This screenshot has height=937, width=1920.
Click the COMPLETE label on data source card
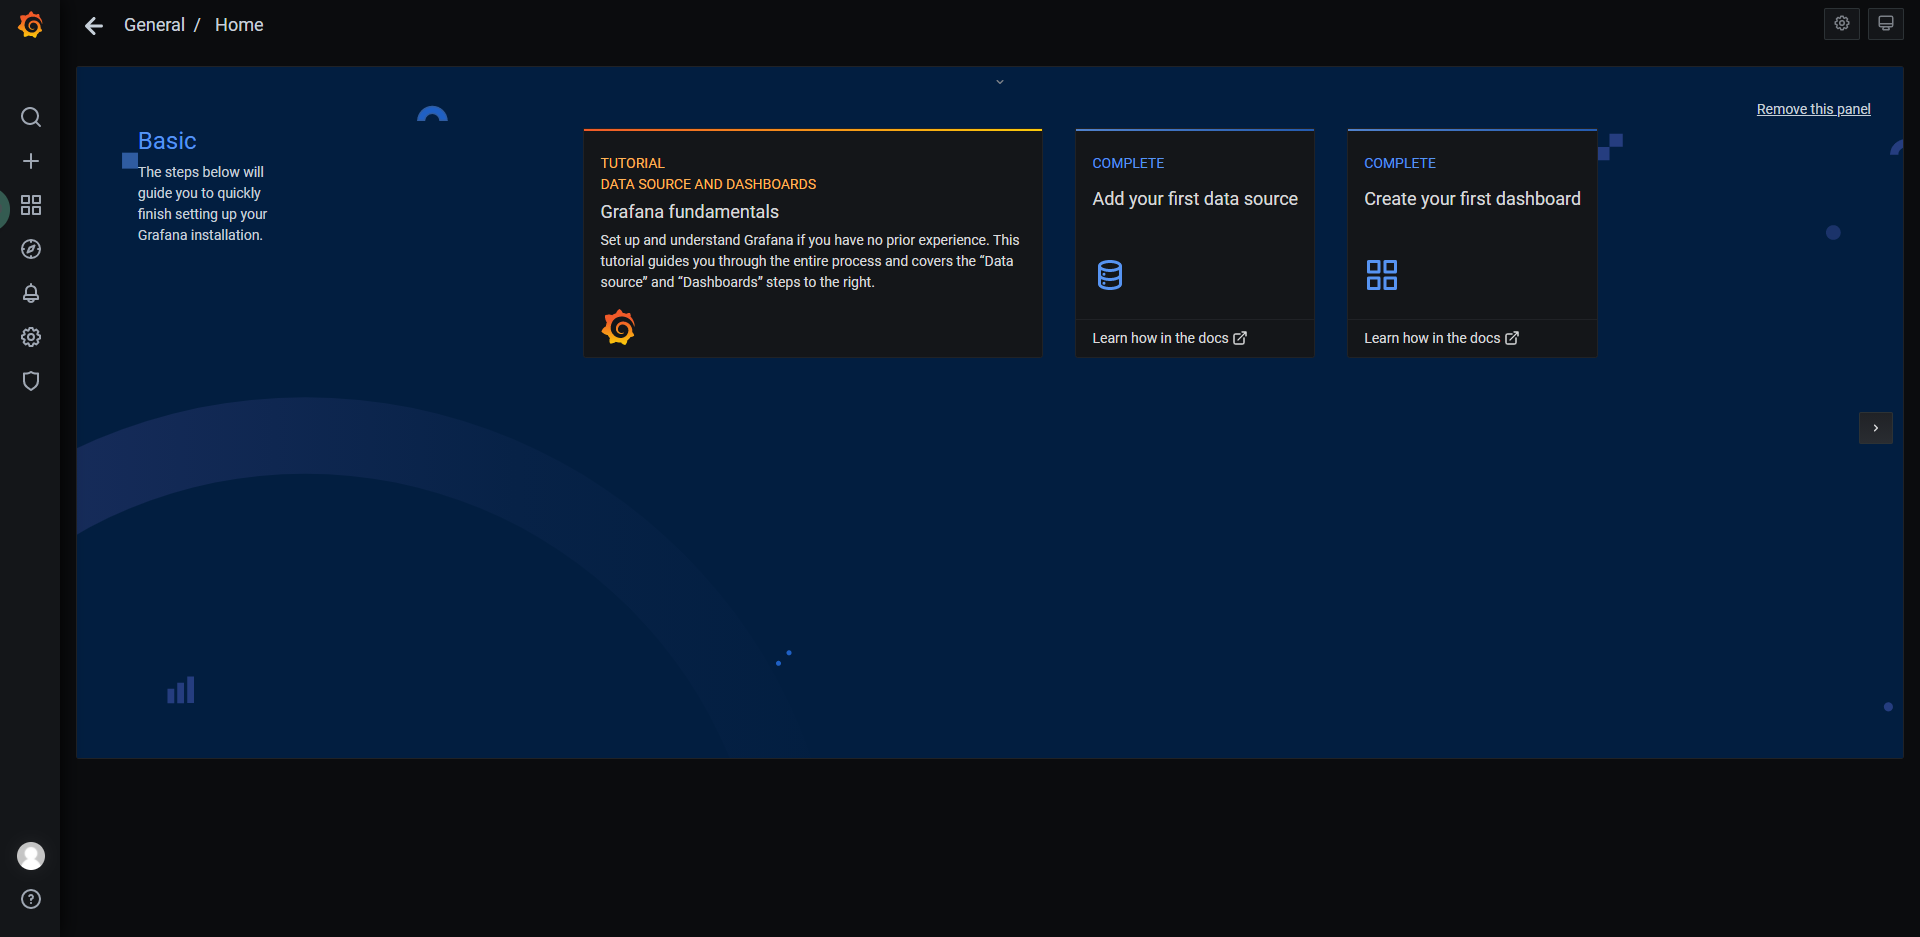[1128, 163]
